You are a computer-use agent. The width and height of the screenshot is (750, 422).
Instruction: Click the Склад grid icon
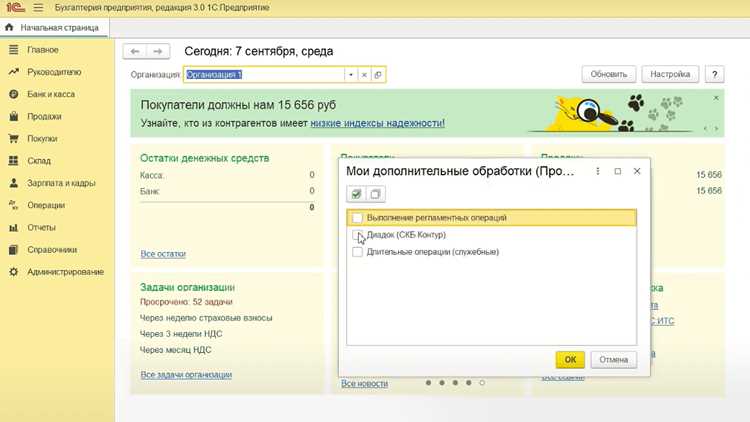tap(13, 161)
